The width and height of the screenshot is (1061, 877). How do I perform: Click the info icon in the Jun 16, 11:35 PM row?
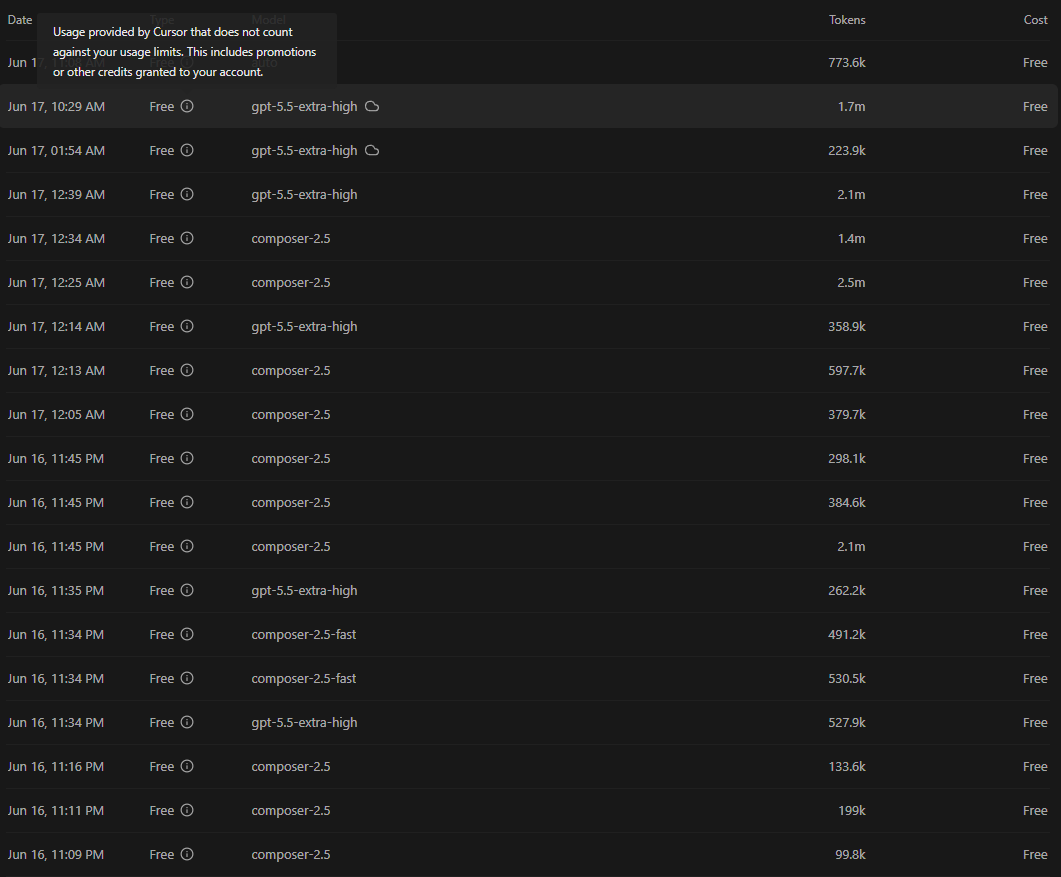point(187,590)
